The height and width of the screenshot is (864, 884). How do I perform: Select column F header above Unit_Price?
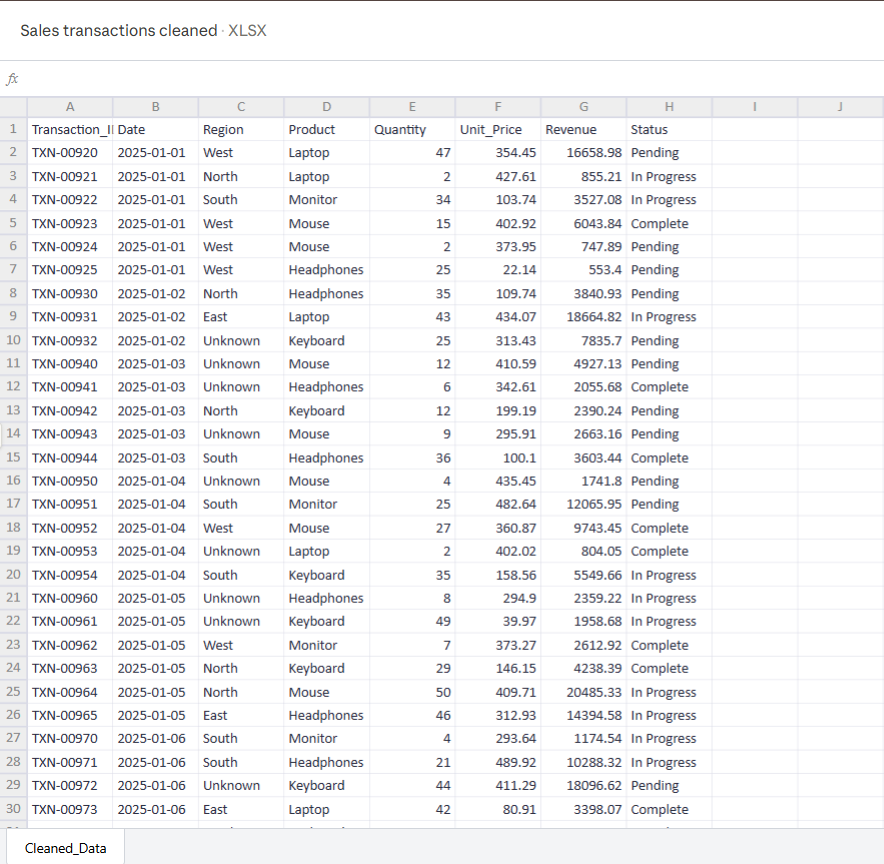tap(497, 107)
